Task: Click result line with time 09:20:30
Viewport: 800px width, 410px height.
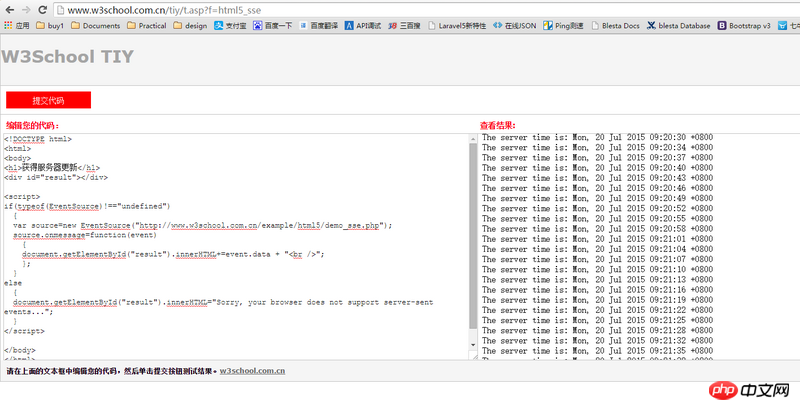Action: click(597, 137)
